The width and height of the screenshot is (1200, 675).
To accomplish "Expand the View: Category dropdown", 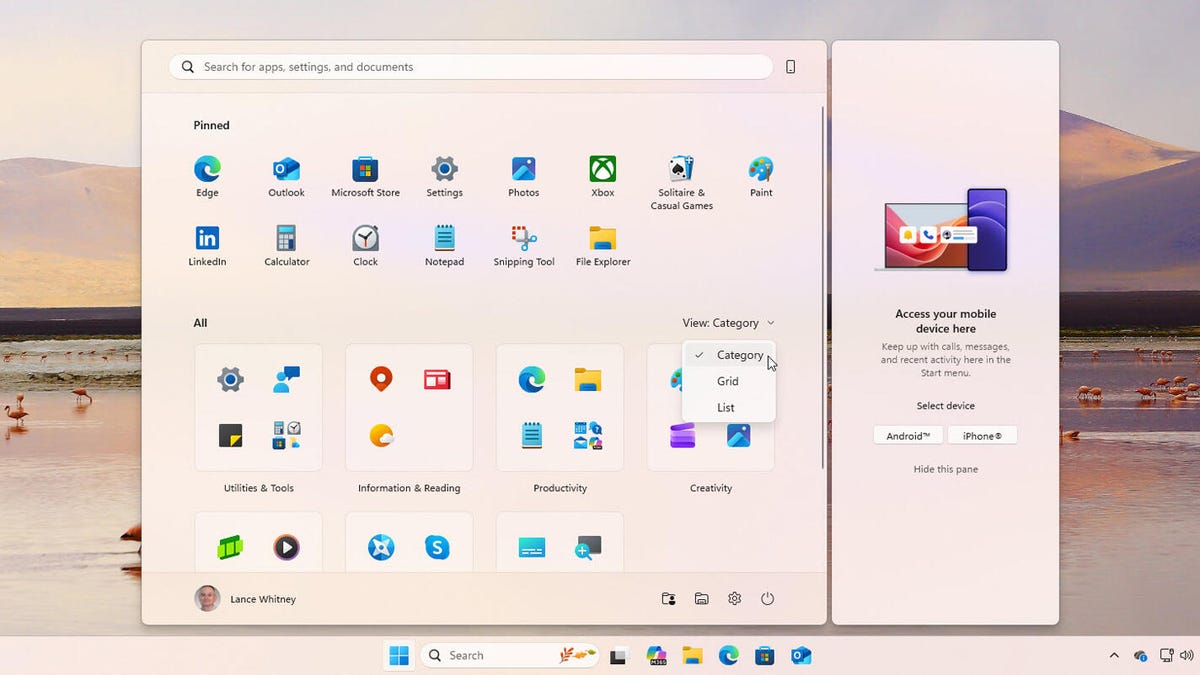I will coord(728,323).
